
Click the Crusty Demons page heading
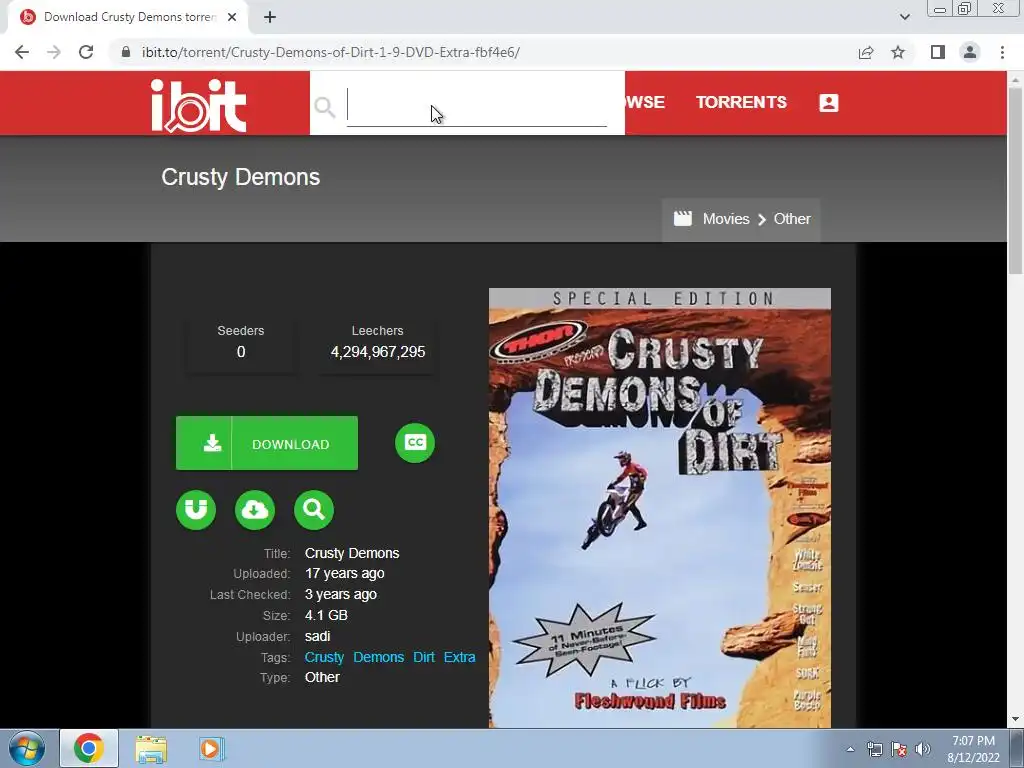(x=241, y=177)
